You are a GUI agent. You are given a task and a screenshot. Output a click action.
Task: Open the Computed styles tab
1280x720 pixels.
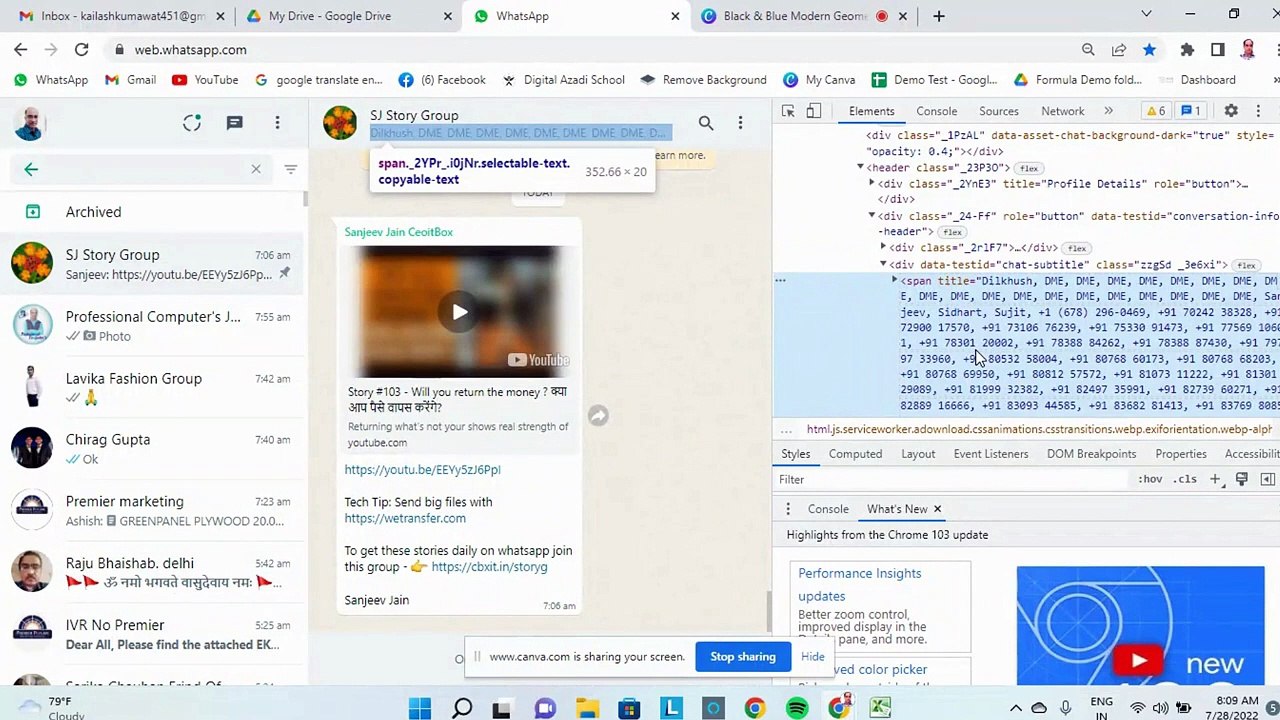855,454
